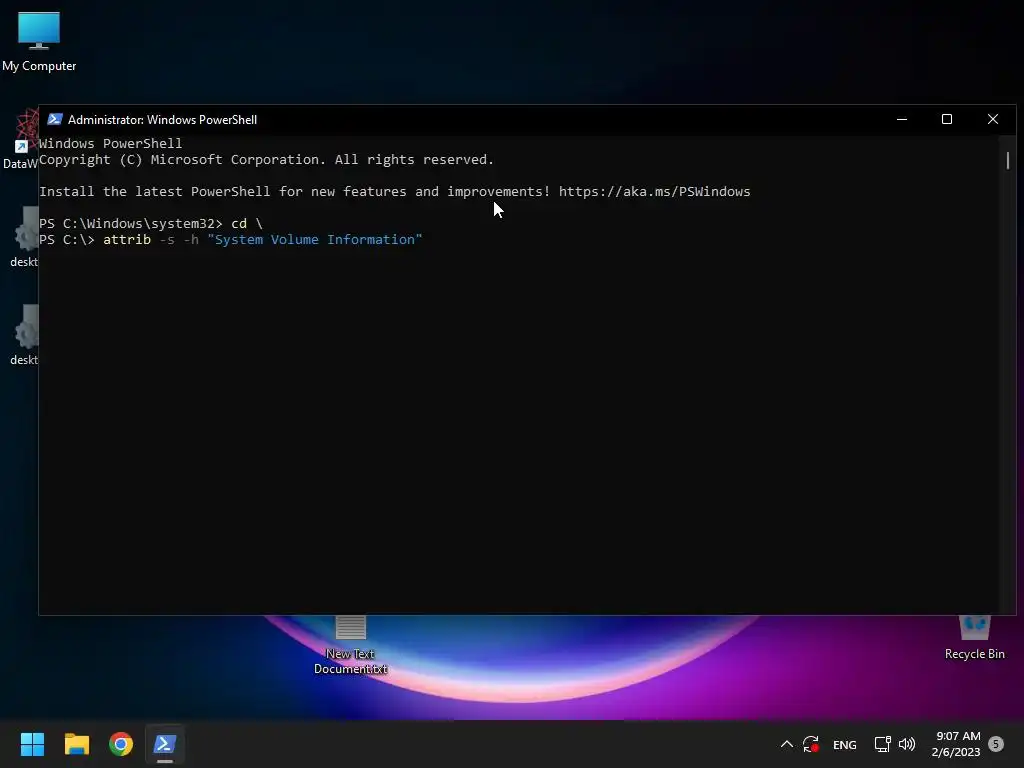Image resolution: width=1024 pixels, height=768 pixels.
Task: Click the PowerShell vertical scrollbar thumb
Action: point(1008,160)
